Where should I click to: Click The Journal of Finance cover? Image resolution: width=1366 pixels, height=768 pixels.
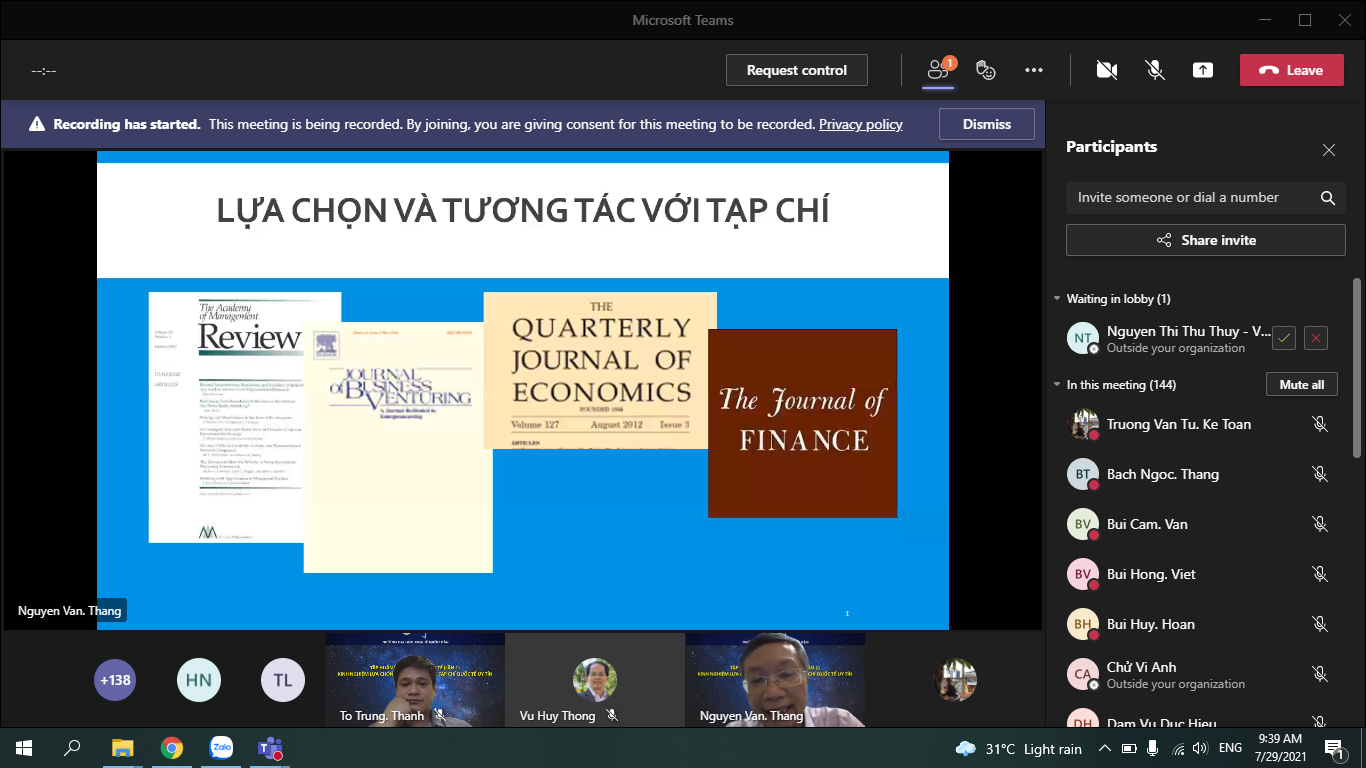pos(802,423)
